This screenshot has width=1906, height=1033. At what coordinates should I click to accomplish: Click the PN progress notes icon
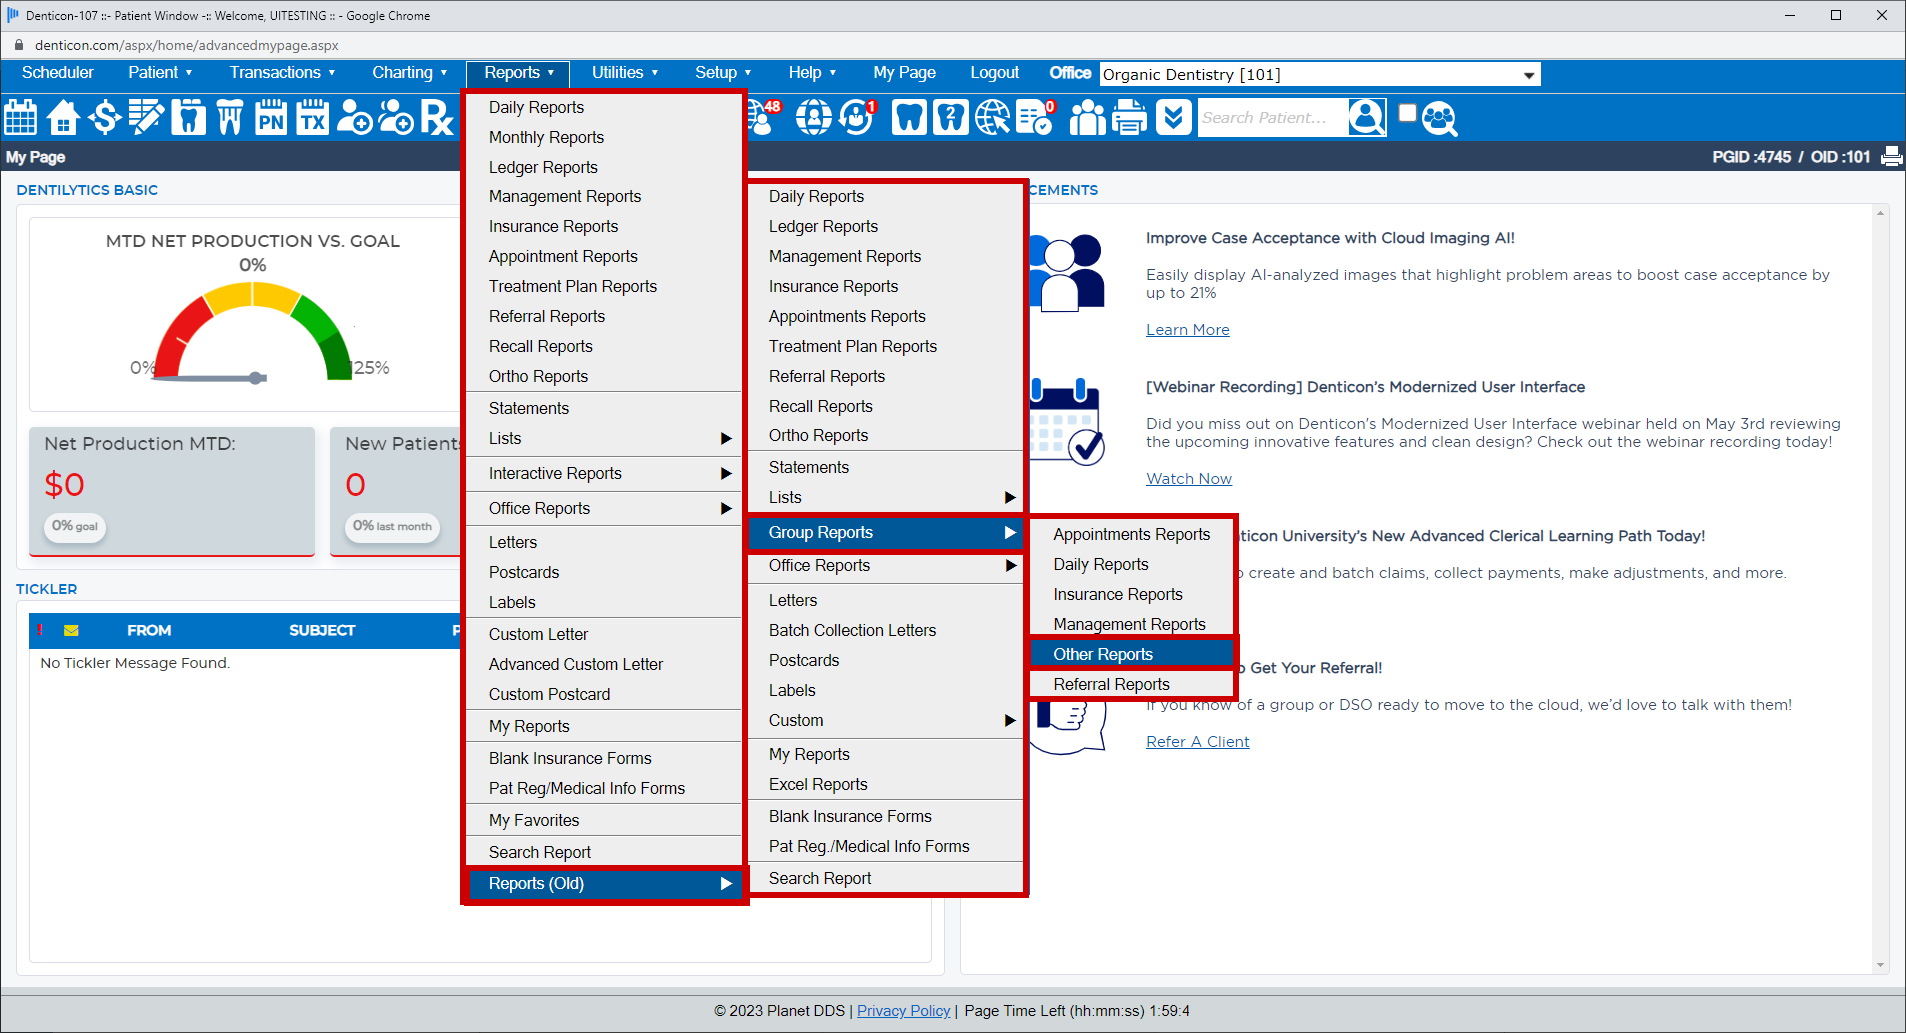tap(271, 117)
